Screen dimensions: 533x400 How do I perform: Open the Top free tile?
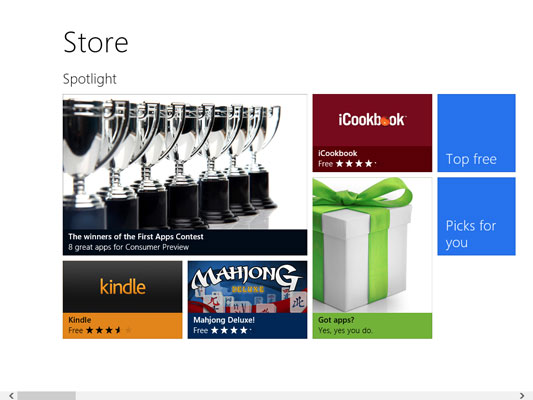point(476,133)
